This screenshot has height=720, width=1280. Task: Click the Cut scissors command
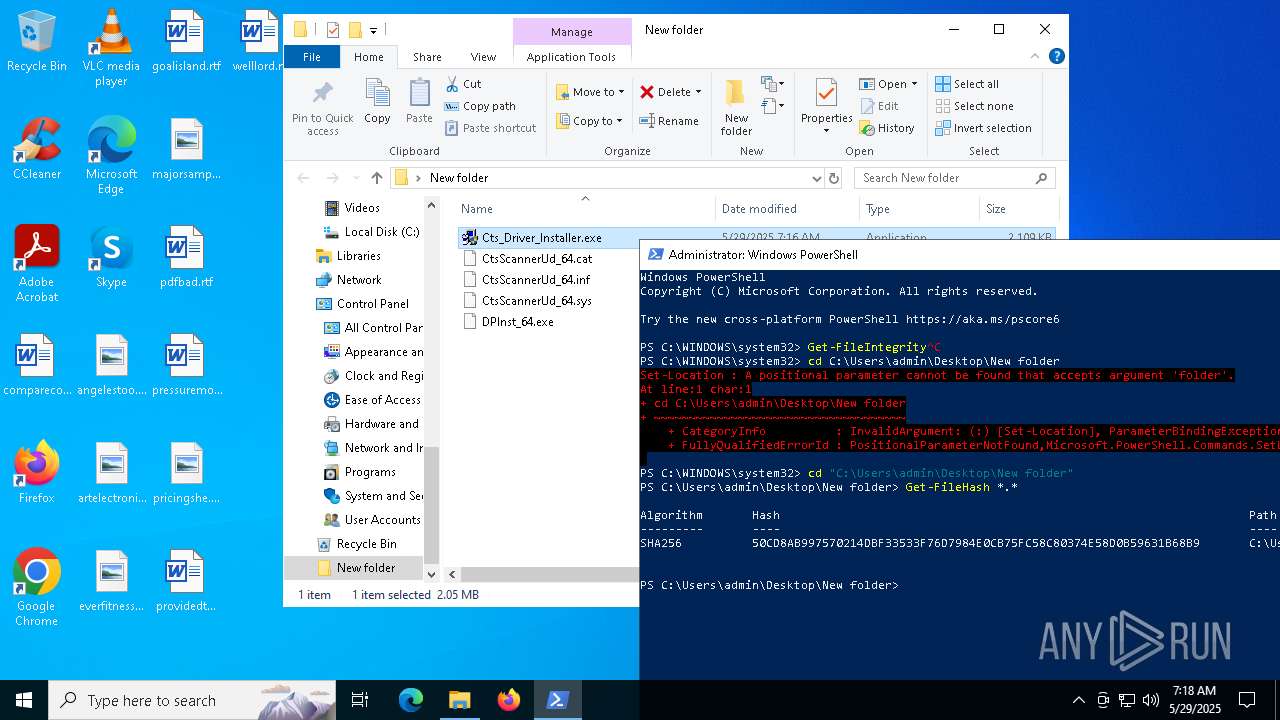point(464,84)
